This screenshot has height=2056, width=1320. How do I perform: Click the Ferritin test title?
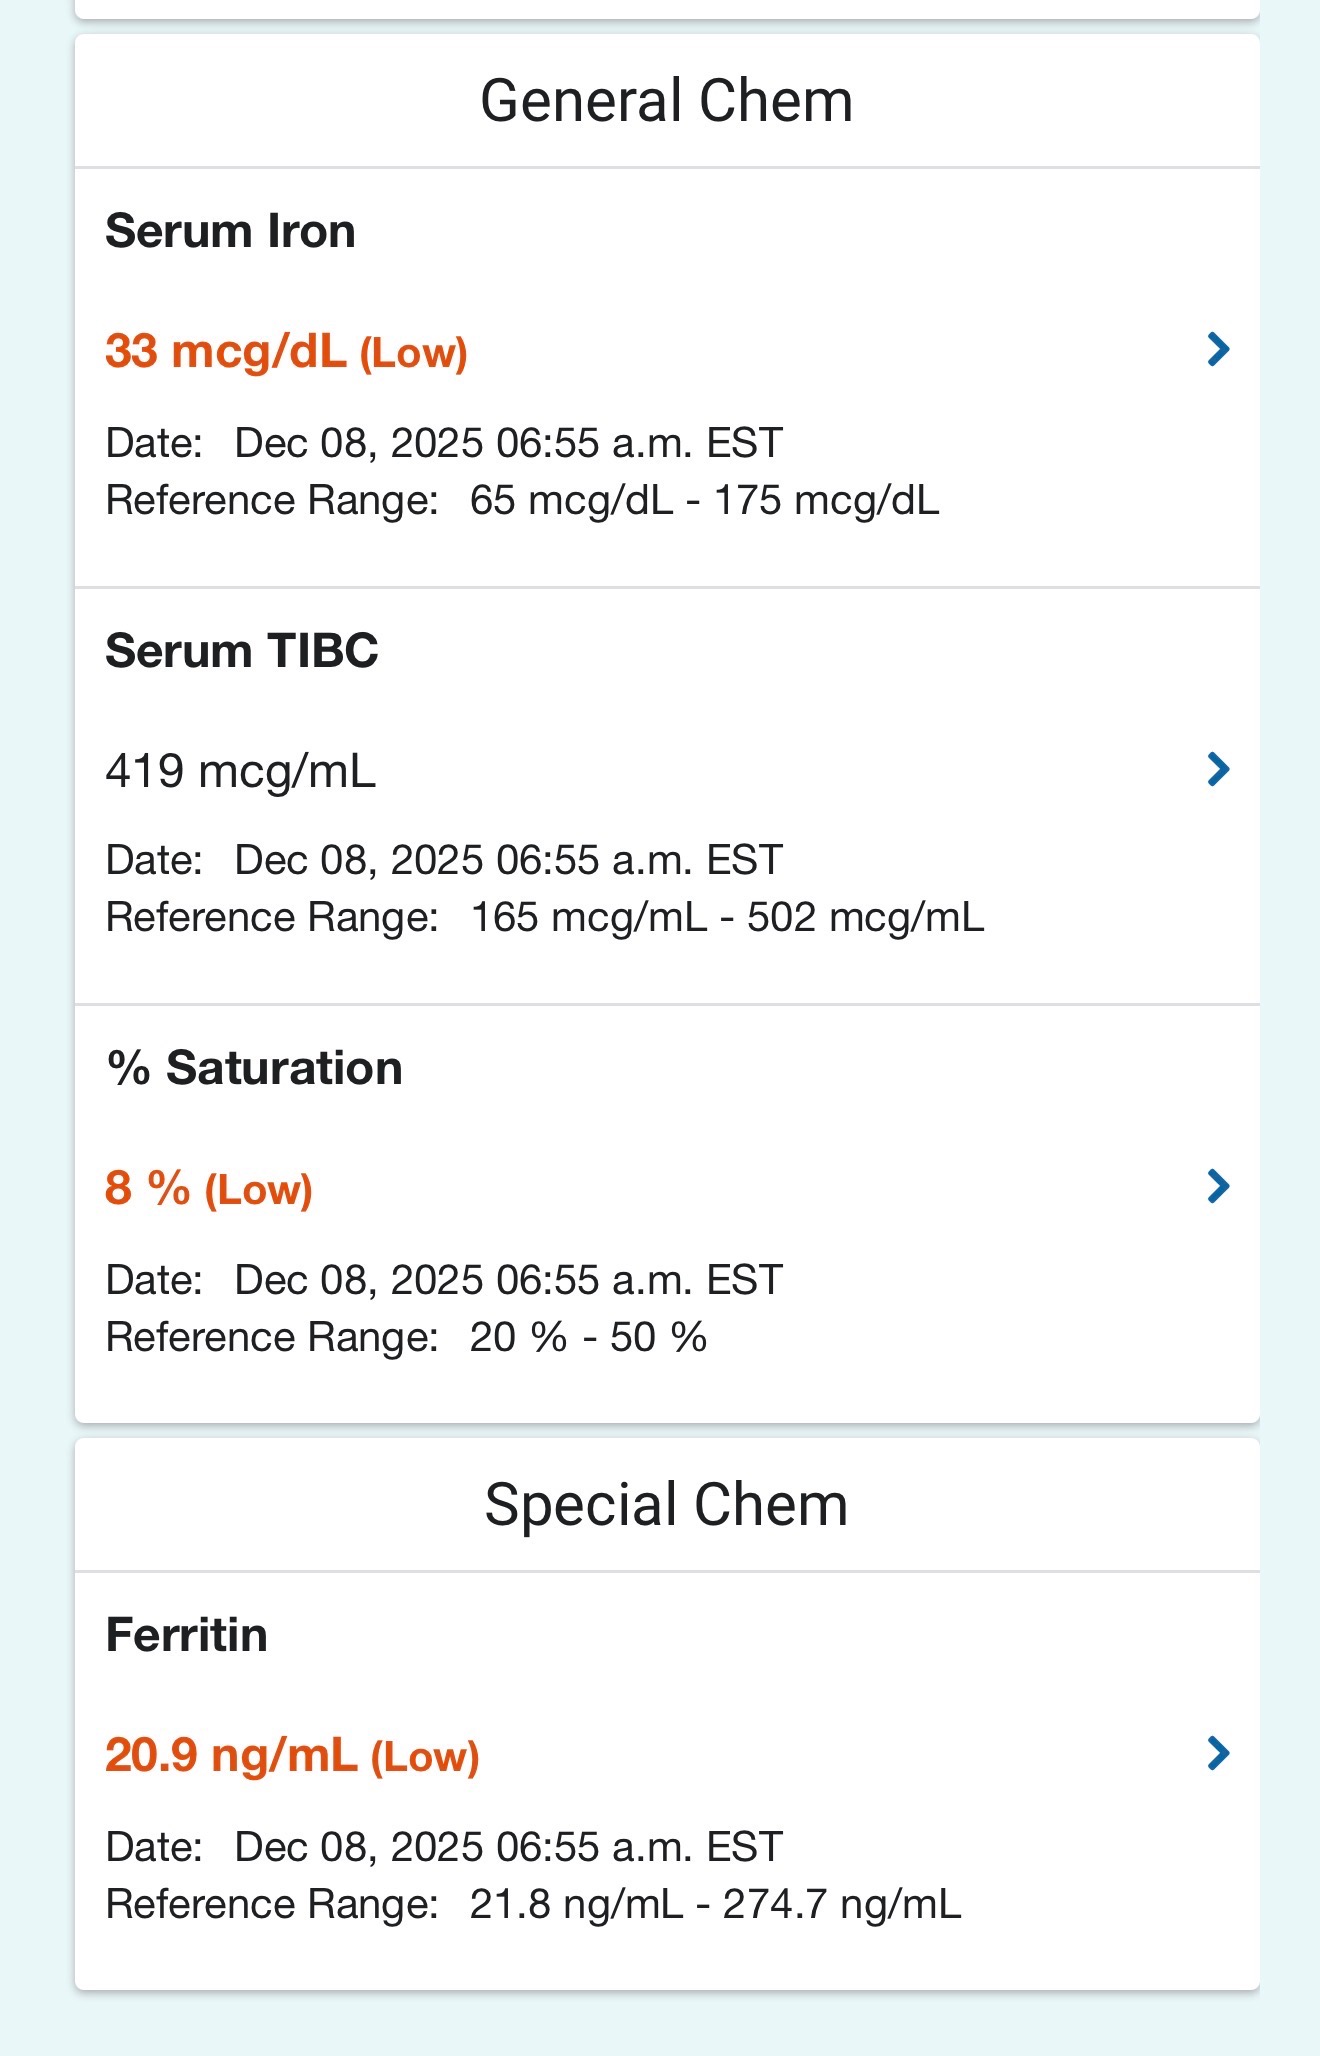(187, 1635)
